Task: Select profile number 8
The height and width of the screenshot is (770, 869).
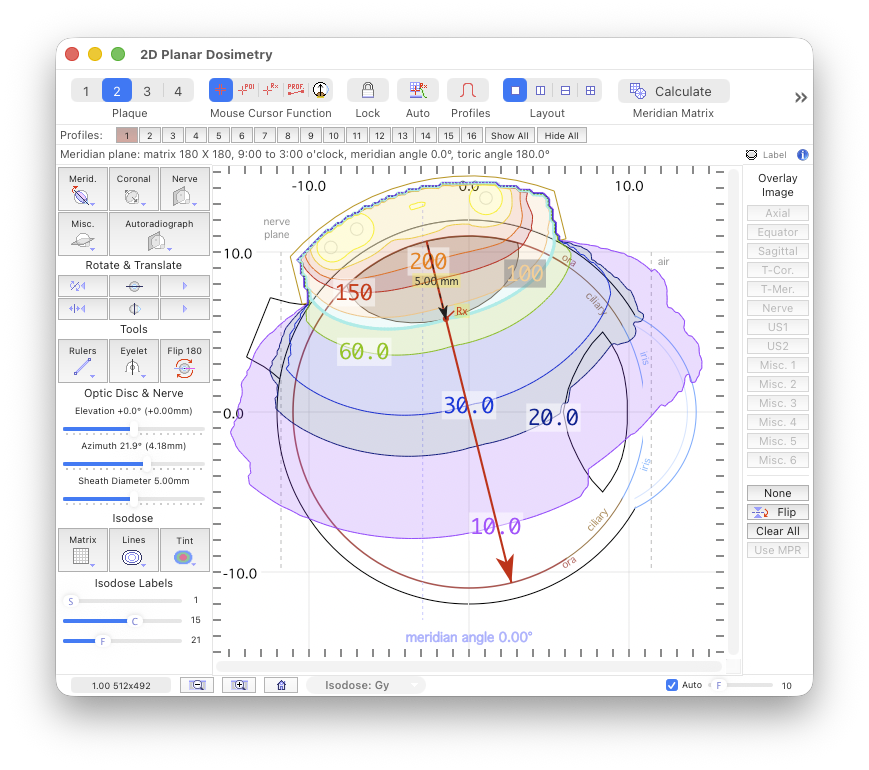Action: click(285, 135)
